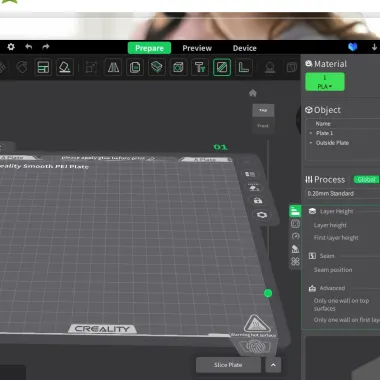Screen dimensions: 380x380
Task: Open the speed gauge process settings tab
Action: click(x=295, y=236)
